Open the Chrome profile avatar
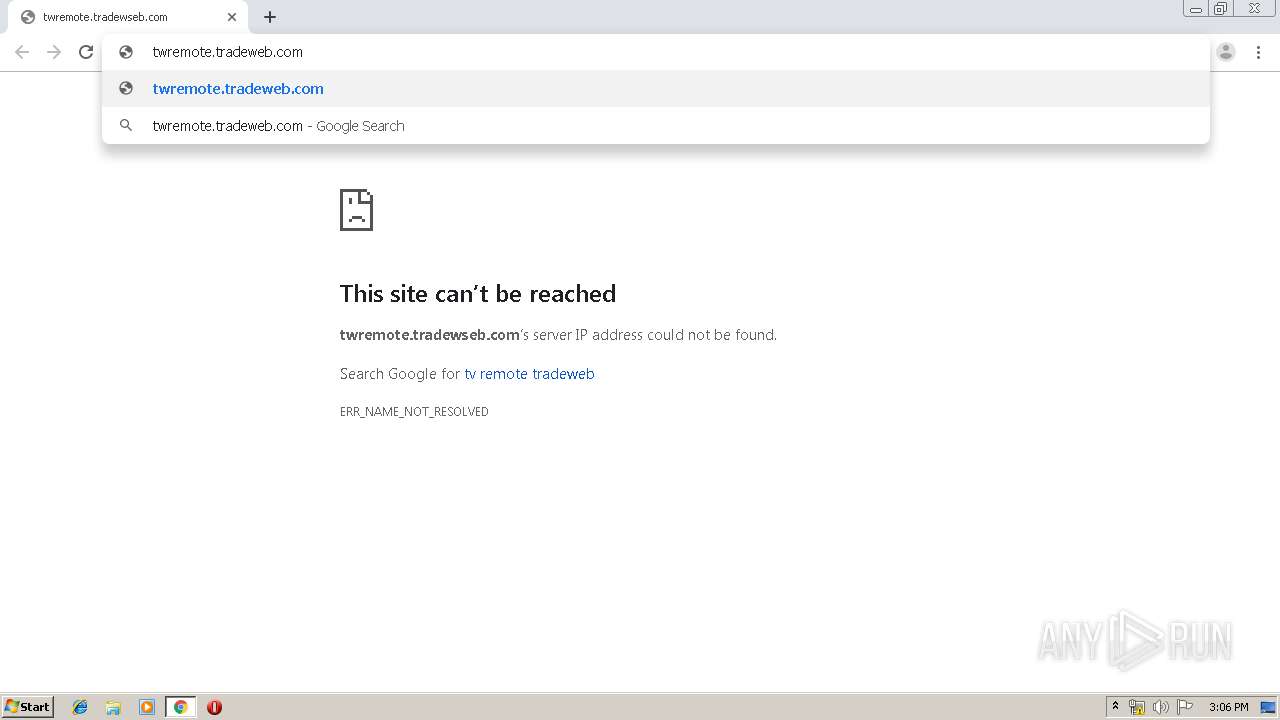1280x720 pixels. click(1226, 52)
